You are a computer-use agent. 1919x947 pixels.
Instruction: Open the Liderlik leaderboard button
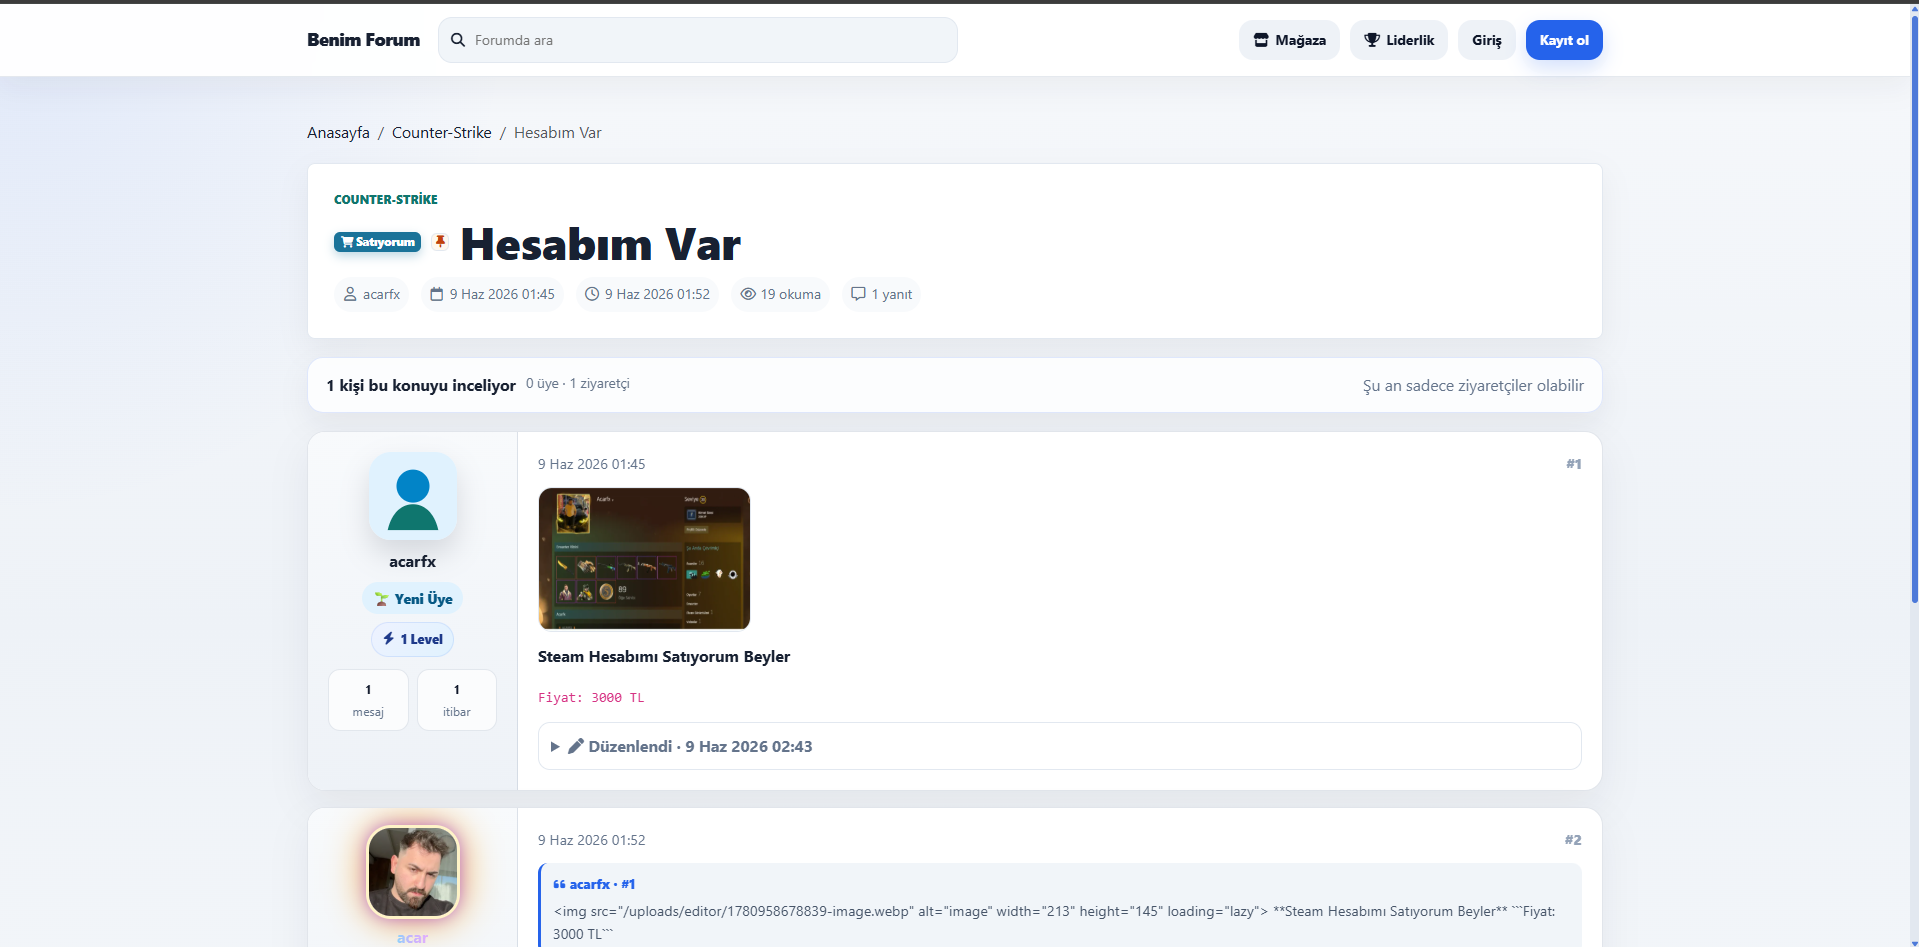tap(1398, 40)
